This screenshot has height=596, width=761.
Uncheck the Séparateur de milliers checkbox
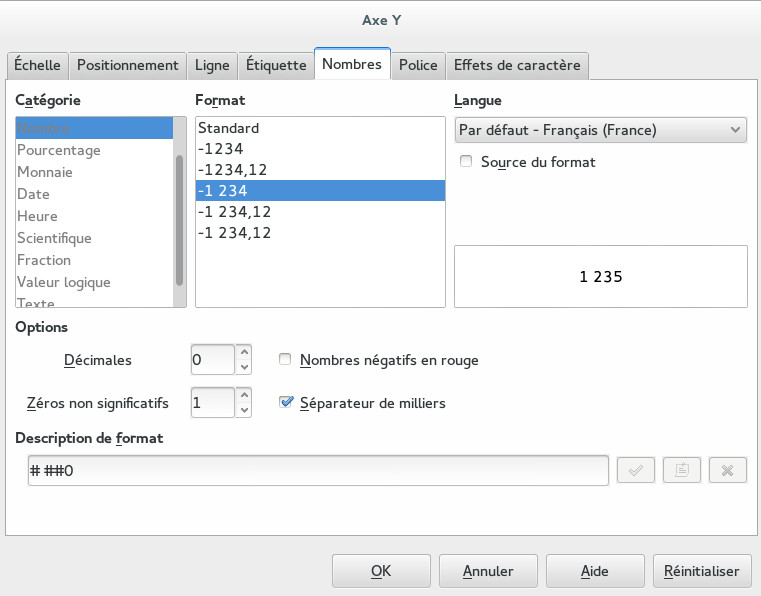[x=286, y=403]
